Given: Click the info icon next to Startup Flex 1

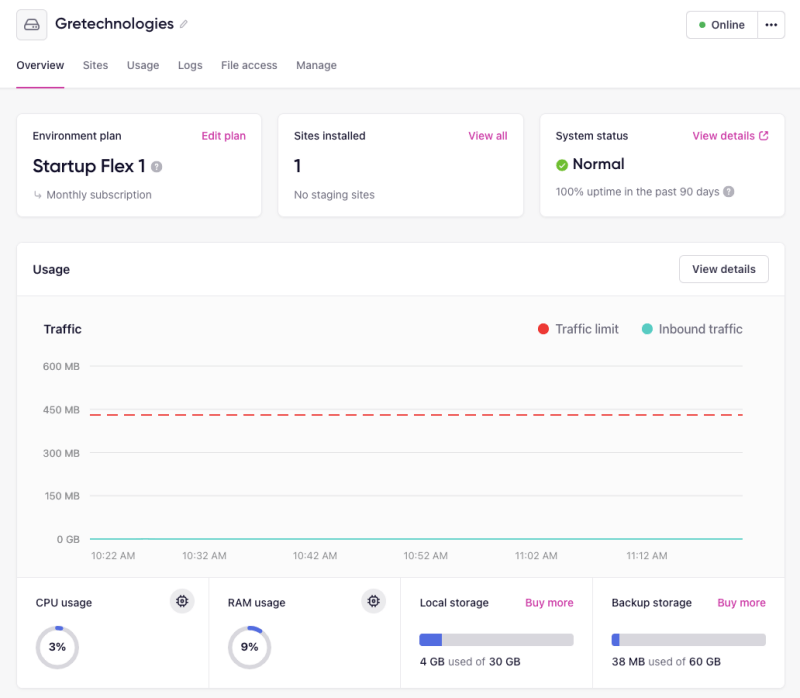Looking at the screenshot, I should [156, 168].
